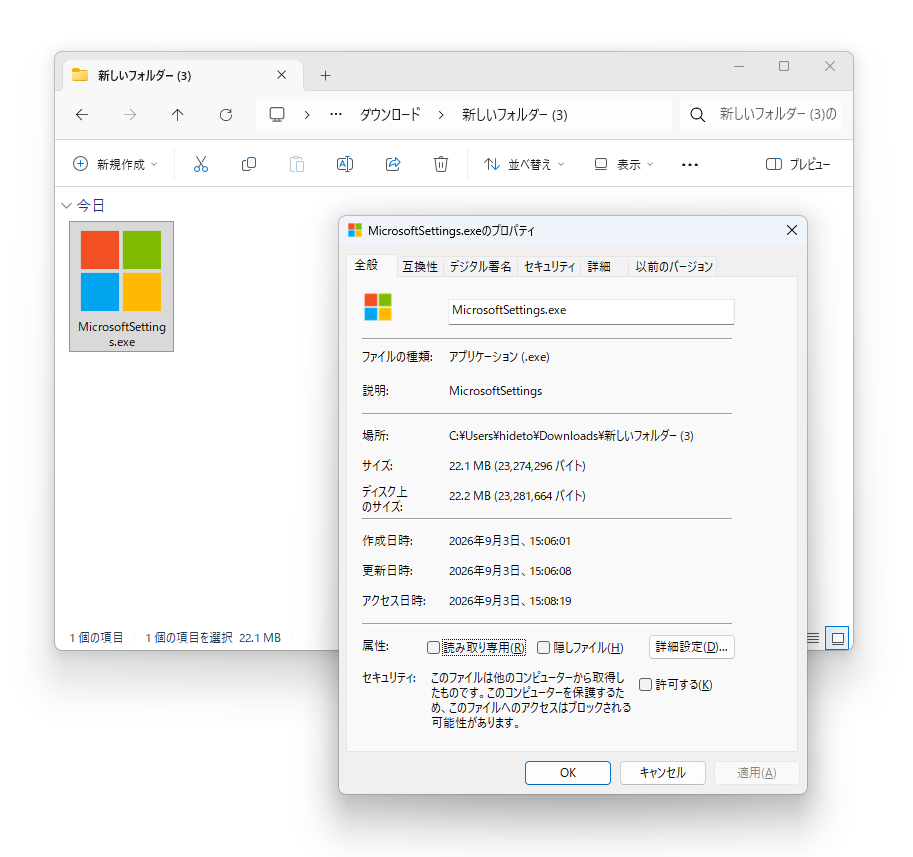Image resolution: width=913 pixels, height=857 pixels.
Task: Open the folder icon of Explorer tab title
Action: pyautogui.click(x=80, y=75)
